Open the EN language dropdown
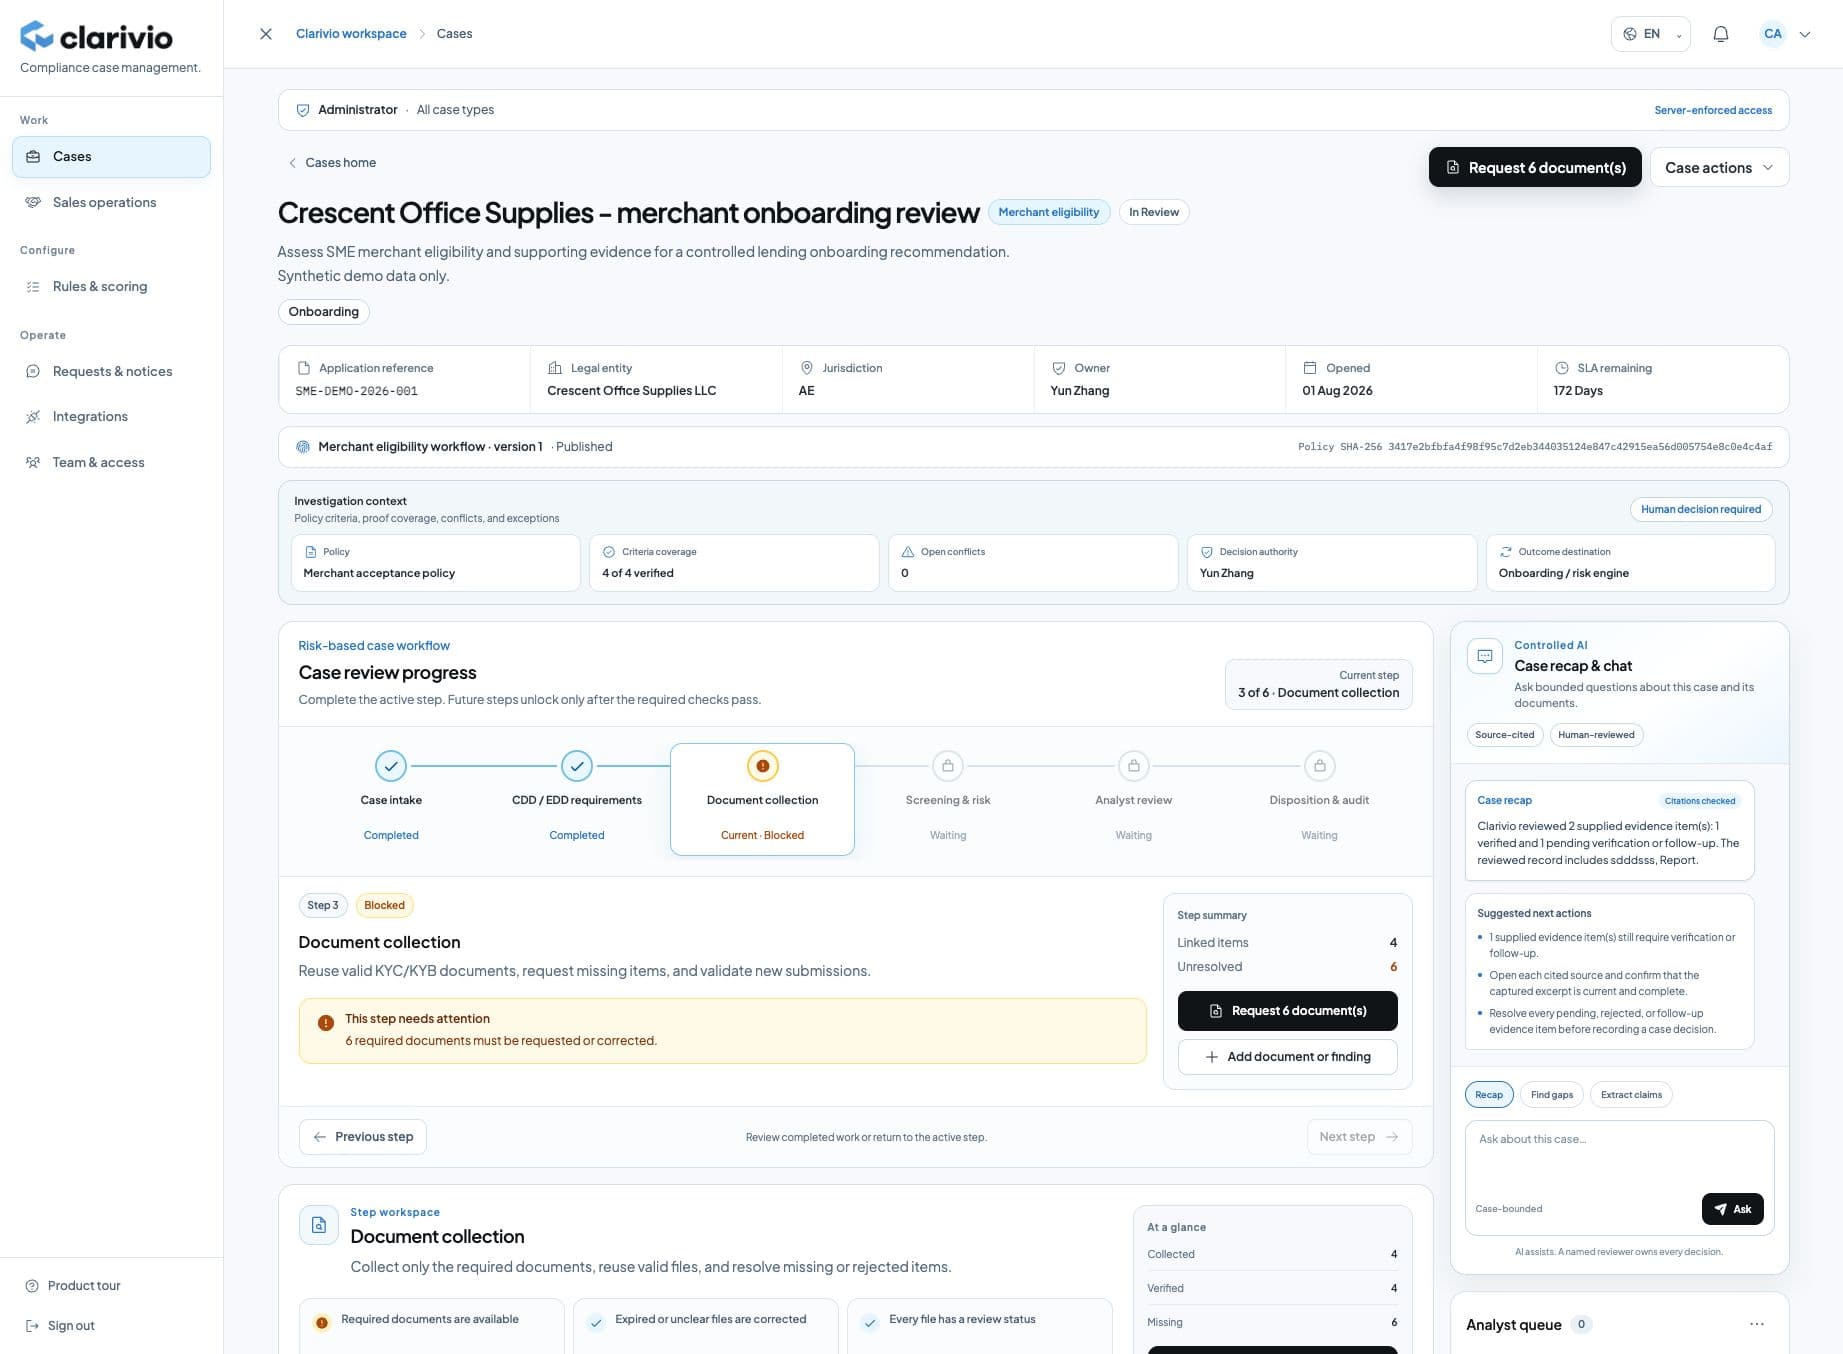The image size is (1843, 1354). (x=1651, y=34)
